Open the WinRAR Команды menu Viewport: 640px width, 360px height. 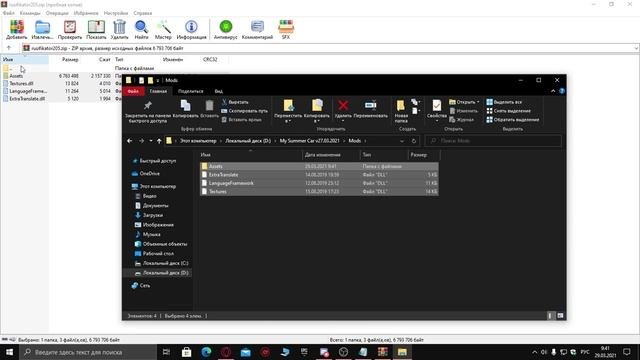click(x=30, y=13)
